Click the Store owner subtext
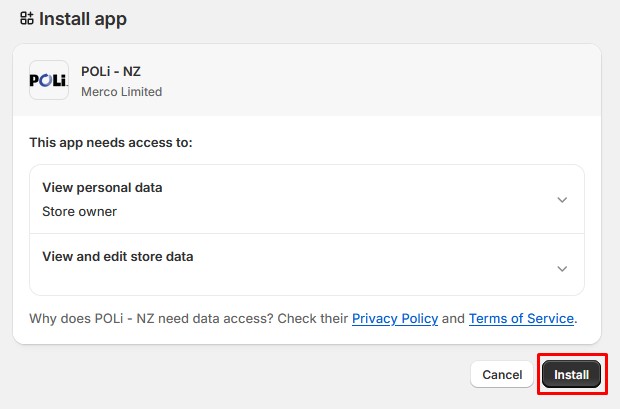The width and height of the screenshot is (620, 409). (x=79, y=212)
